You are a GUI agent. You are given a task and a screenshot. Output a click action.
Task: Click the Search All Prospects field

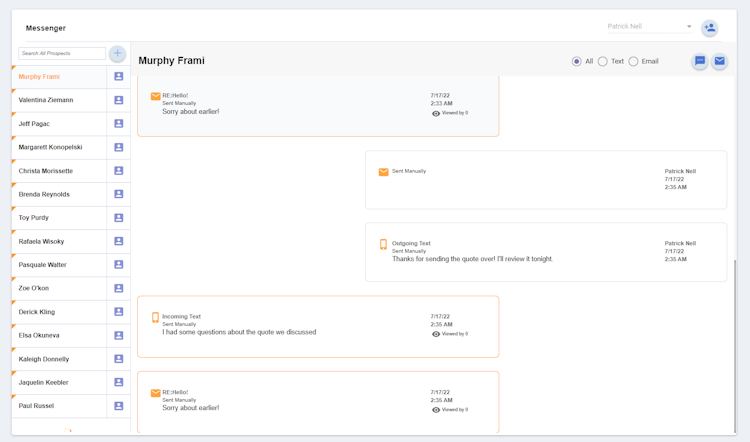point(61,53)
